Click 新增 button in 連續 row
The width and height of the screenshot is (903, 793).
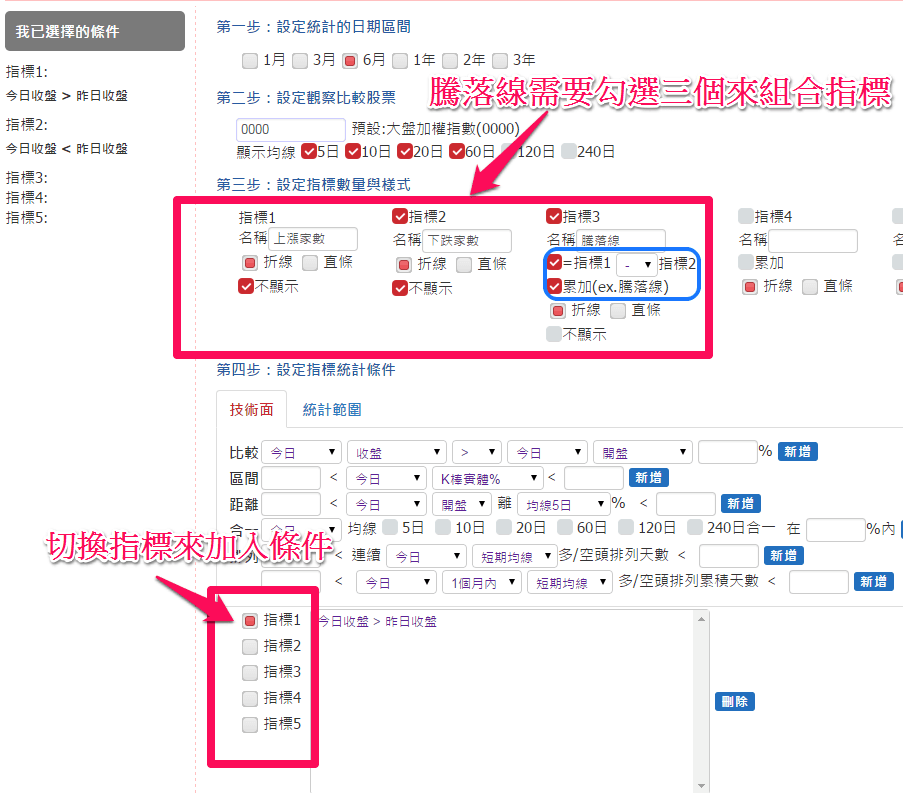pos(783,555)
